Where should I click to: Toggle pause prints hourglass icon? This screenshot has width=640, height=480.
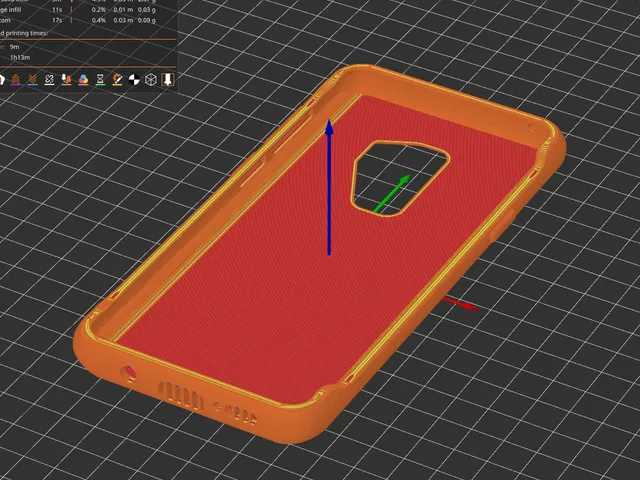[x=100, y=79]
